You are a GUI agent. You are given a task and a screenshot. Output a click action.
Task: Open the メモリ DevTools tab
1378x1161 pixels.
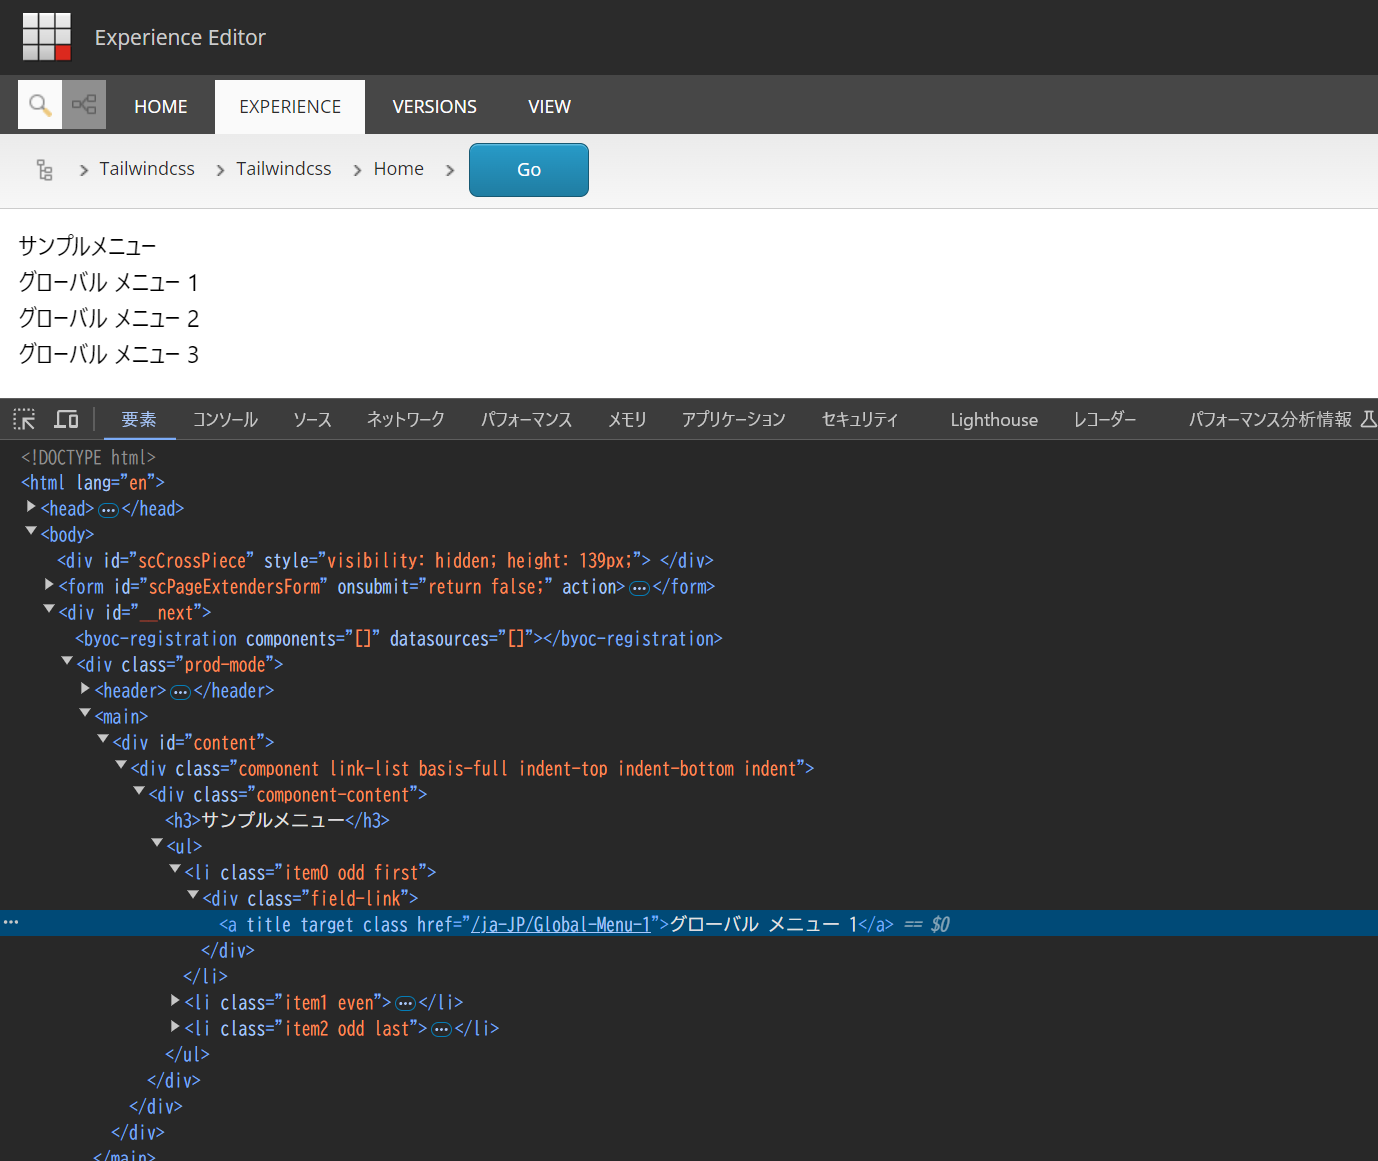627,419
